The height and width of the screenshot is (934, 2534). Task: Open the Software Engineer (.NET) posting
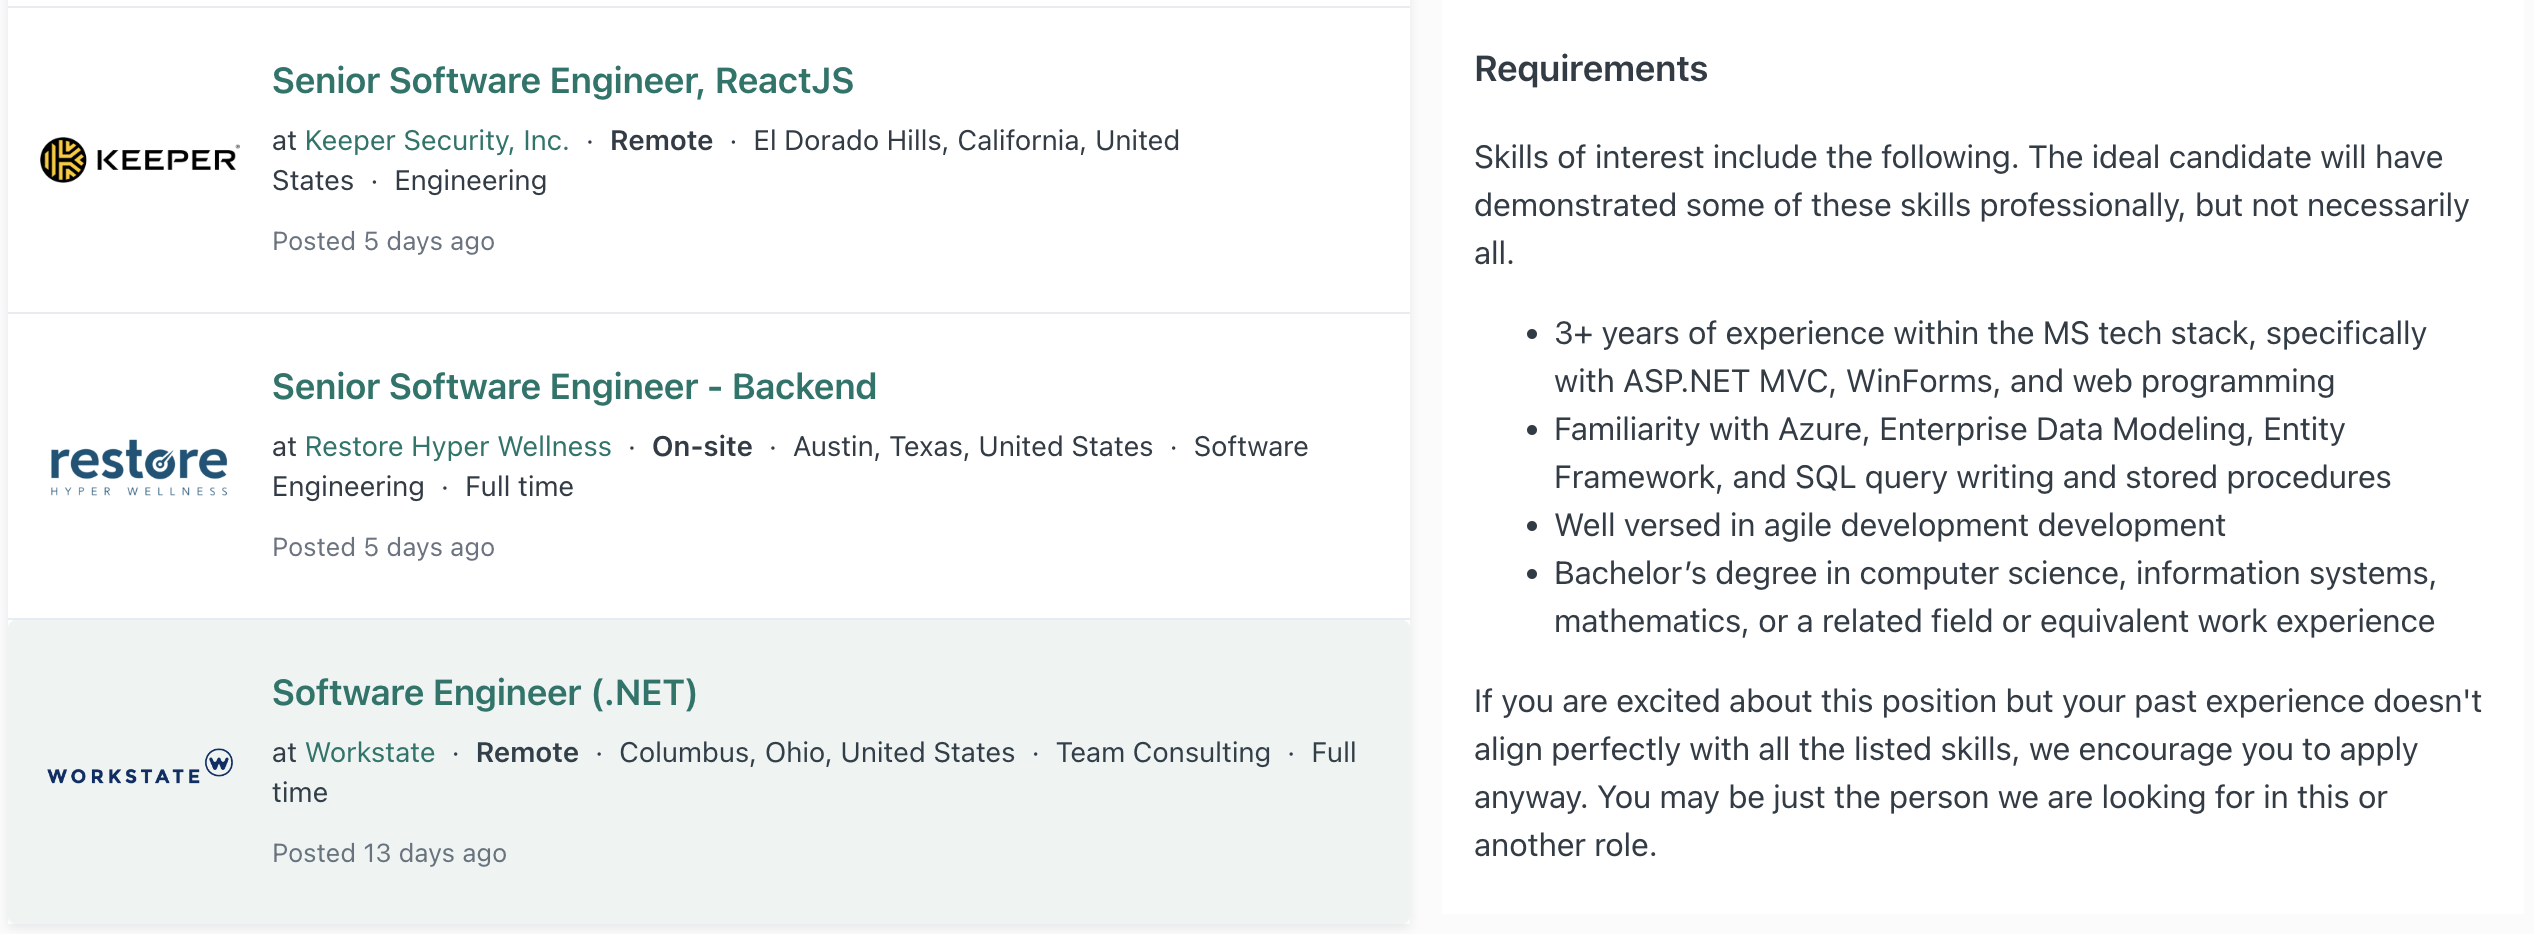[x=484, y=693]
